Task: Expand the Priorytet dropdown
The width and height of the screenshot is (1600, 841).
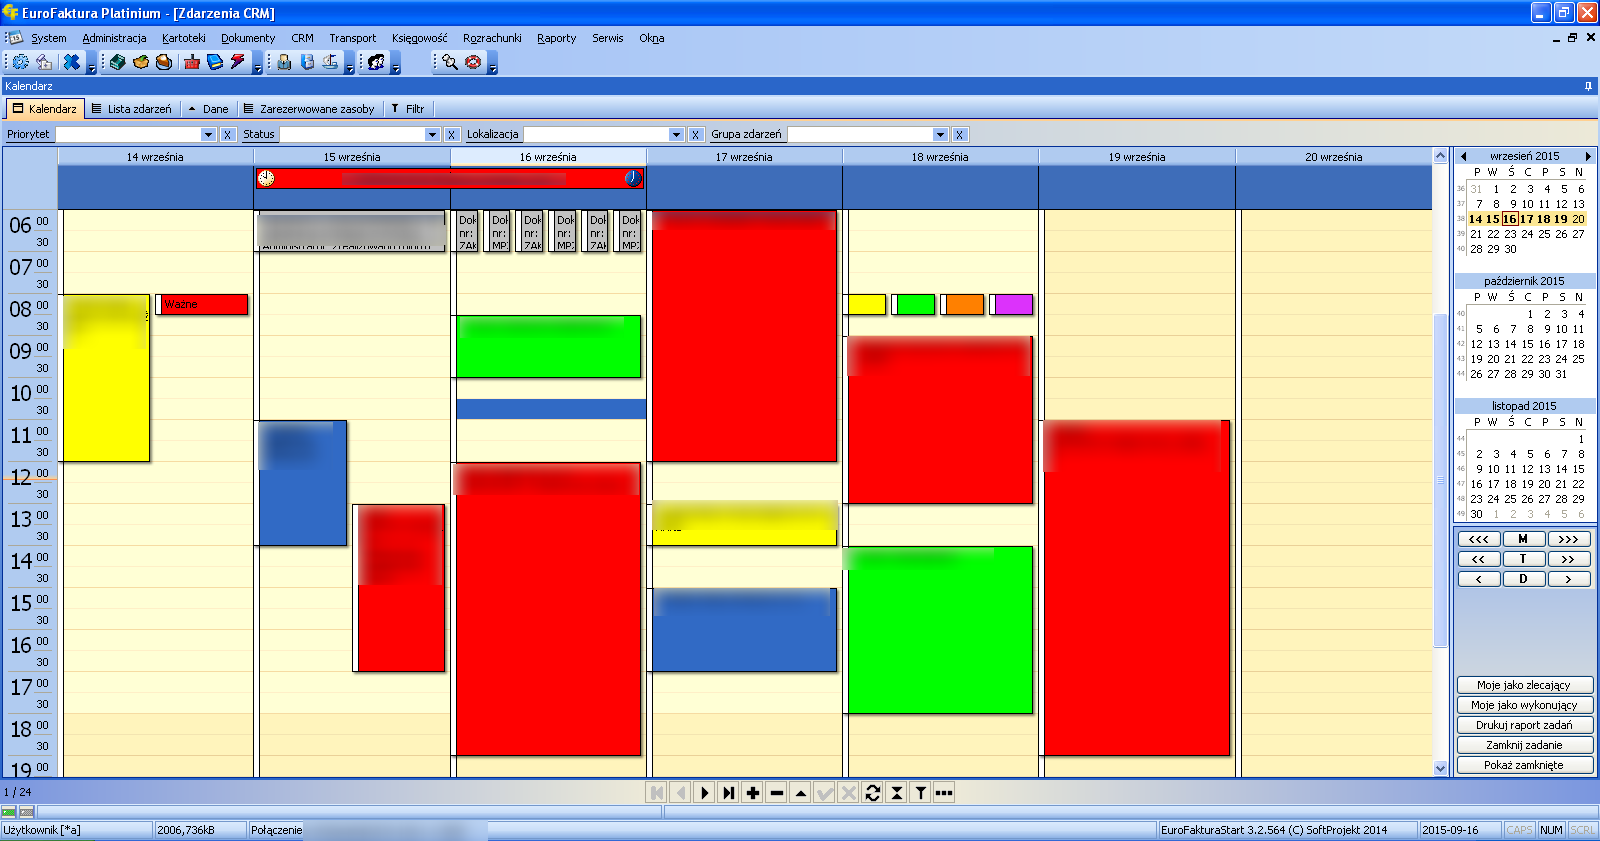Action: click(208, 135)
